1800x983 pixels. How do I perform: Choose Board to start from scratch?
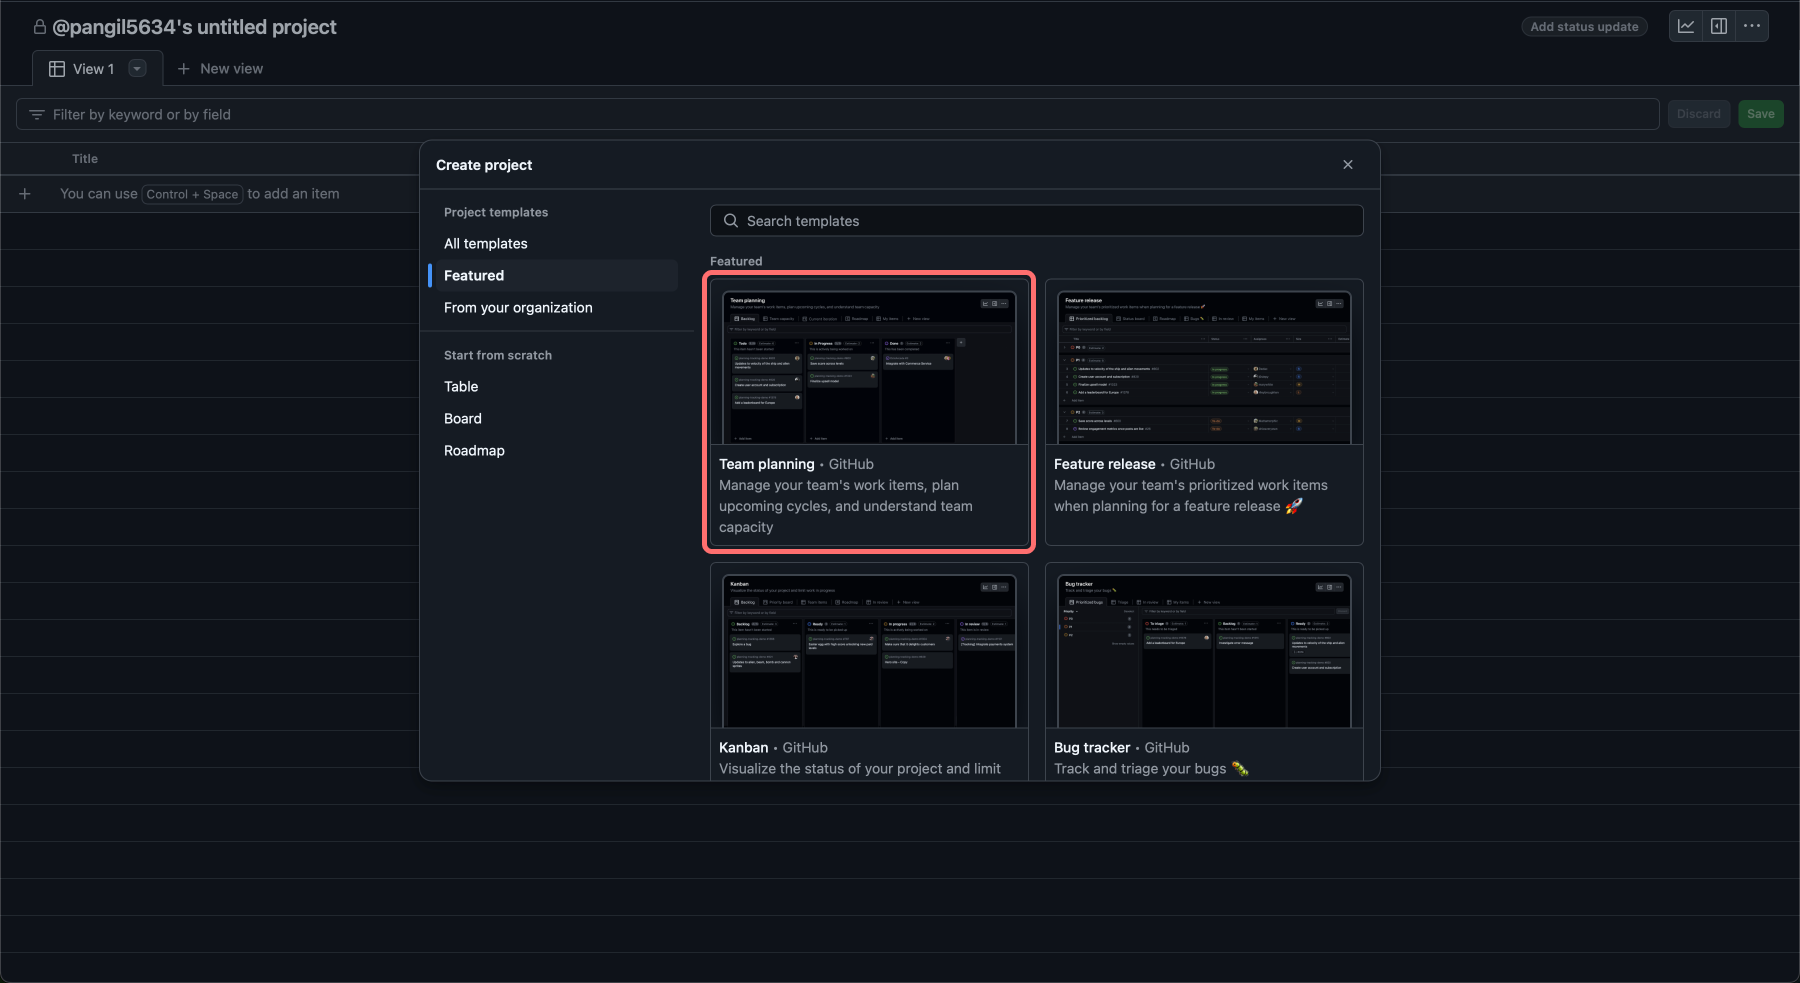(x=463, y=419)
